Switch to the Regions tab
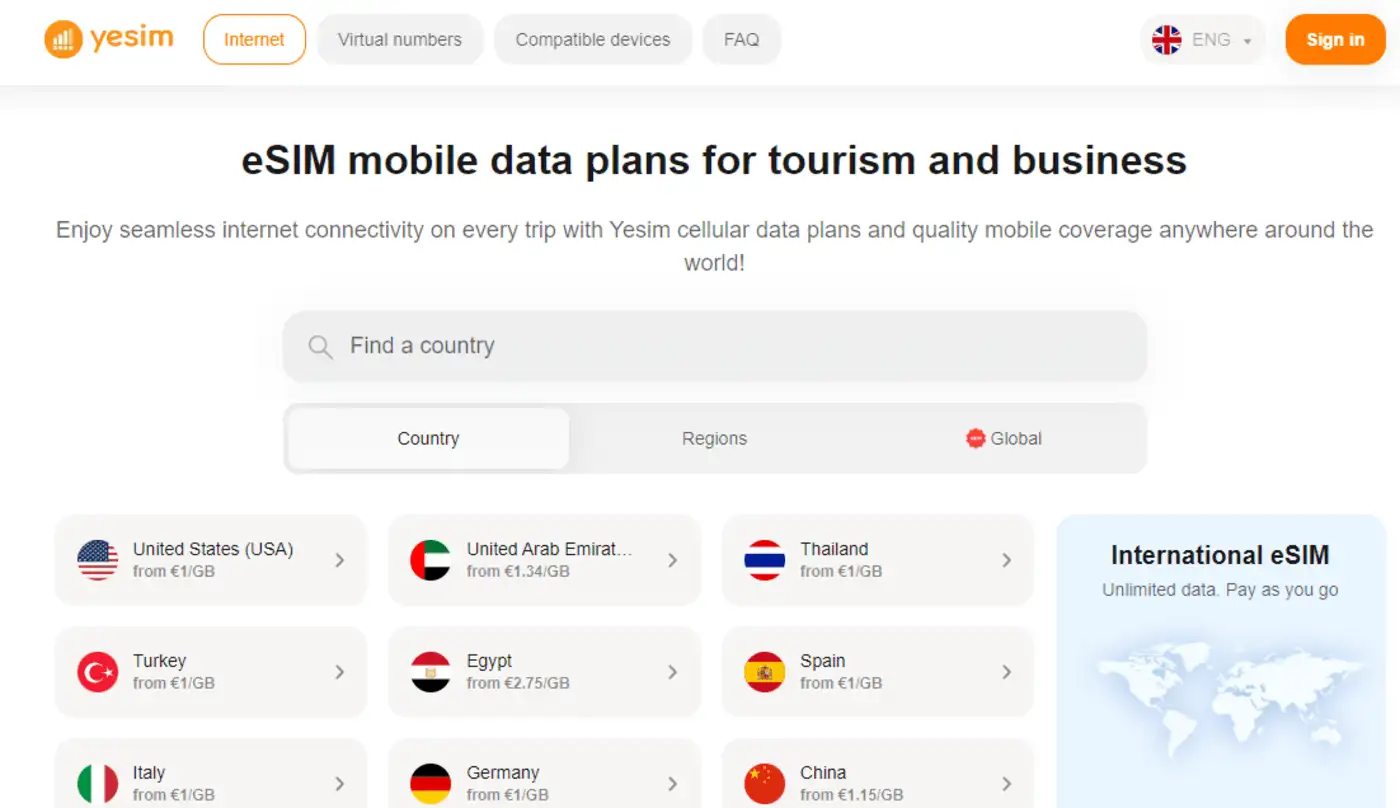The height and width of the screenshot is (808, 1400). pos(714,439)
